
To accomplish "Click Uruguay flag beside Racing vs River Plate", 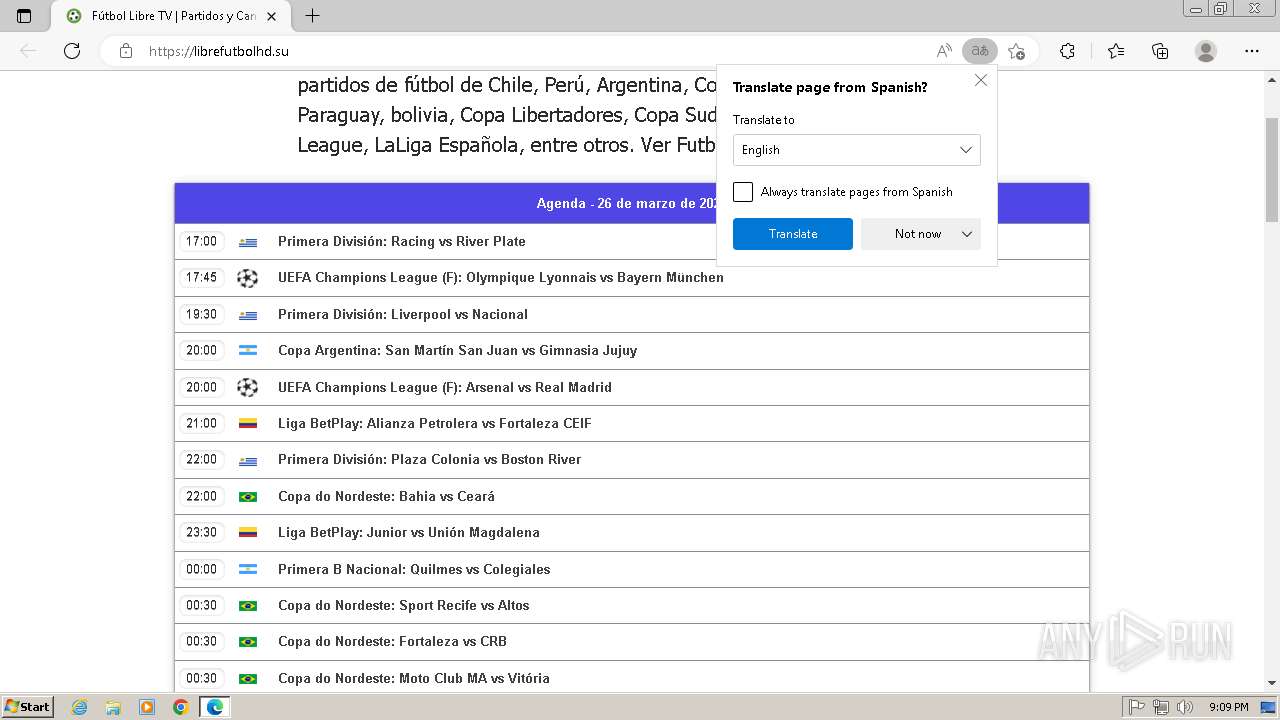I will pyautogui.click(x=248, y=242).
